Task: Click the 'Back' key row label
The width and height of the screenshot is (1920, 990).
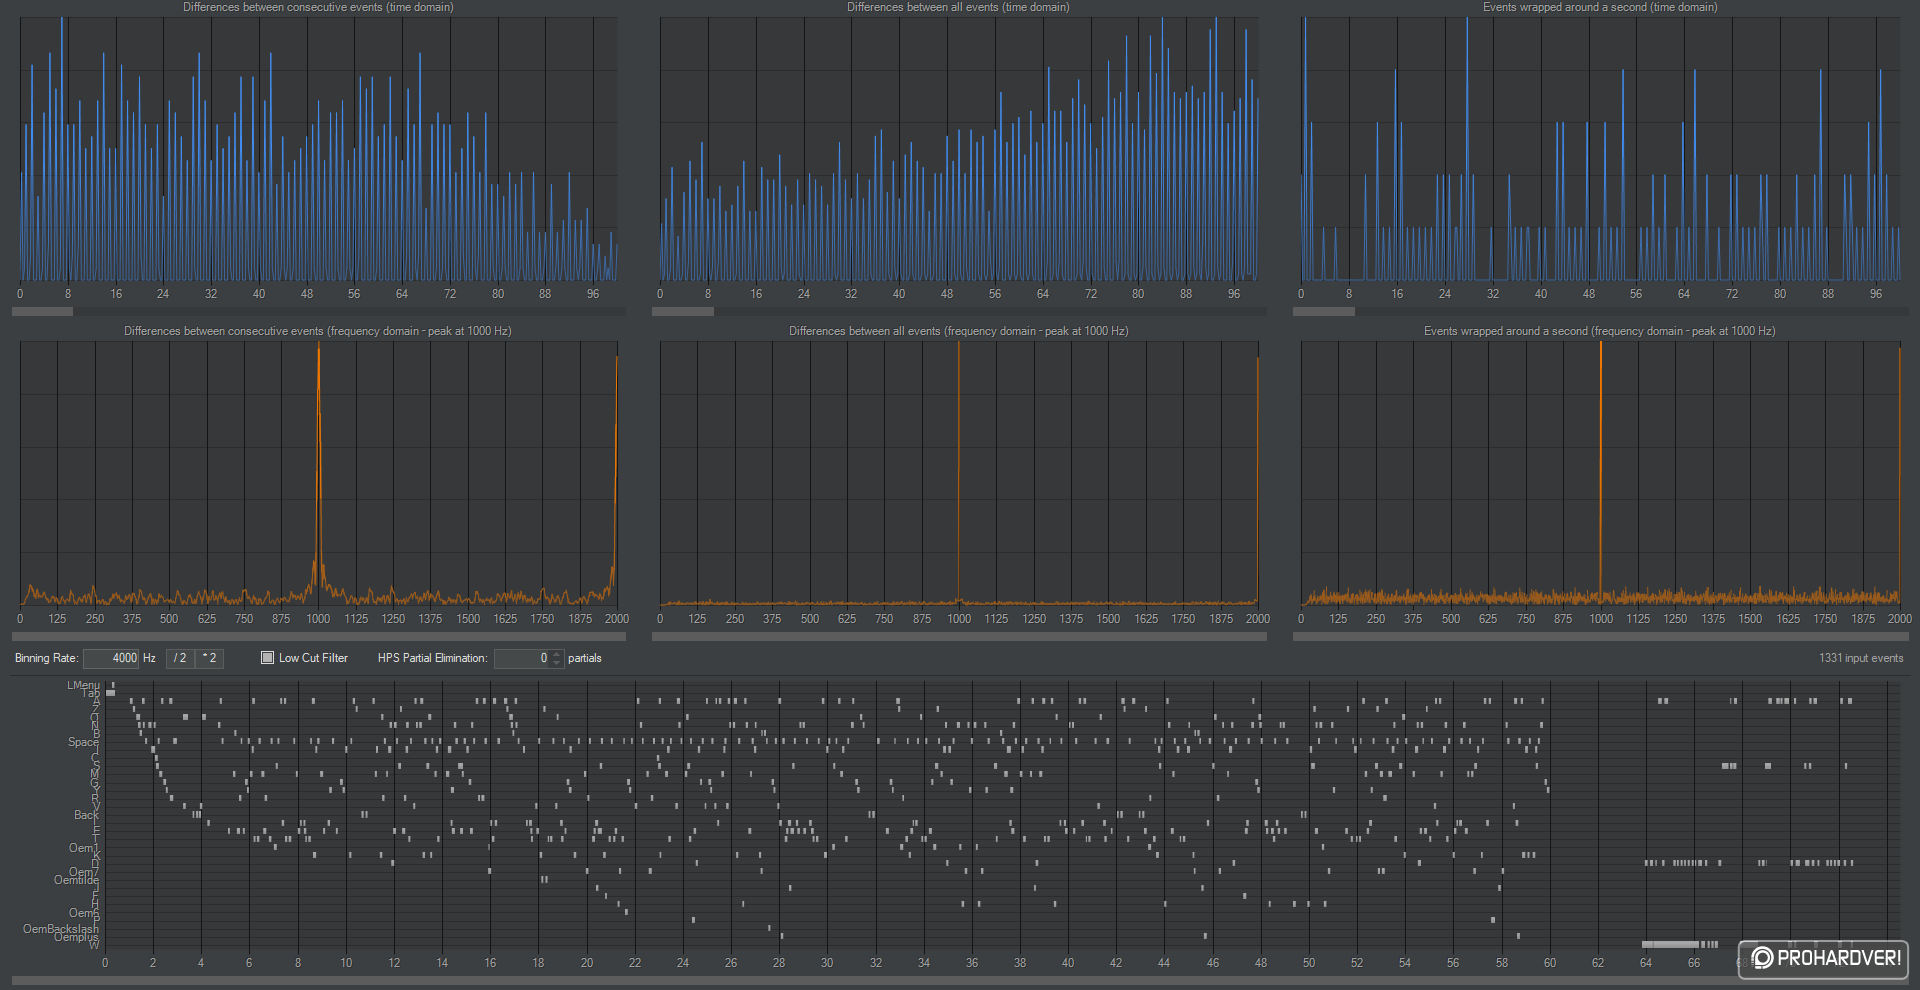Action: [x=86, y=815]
